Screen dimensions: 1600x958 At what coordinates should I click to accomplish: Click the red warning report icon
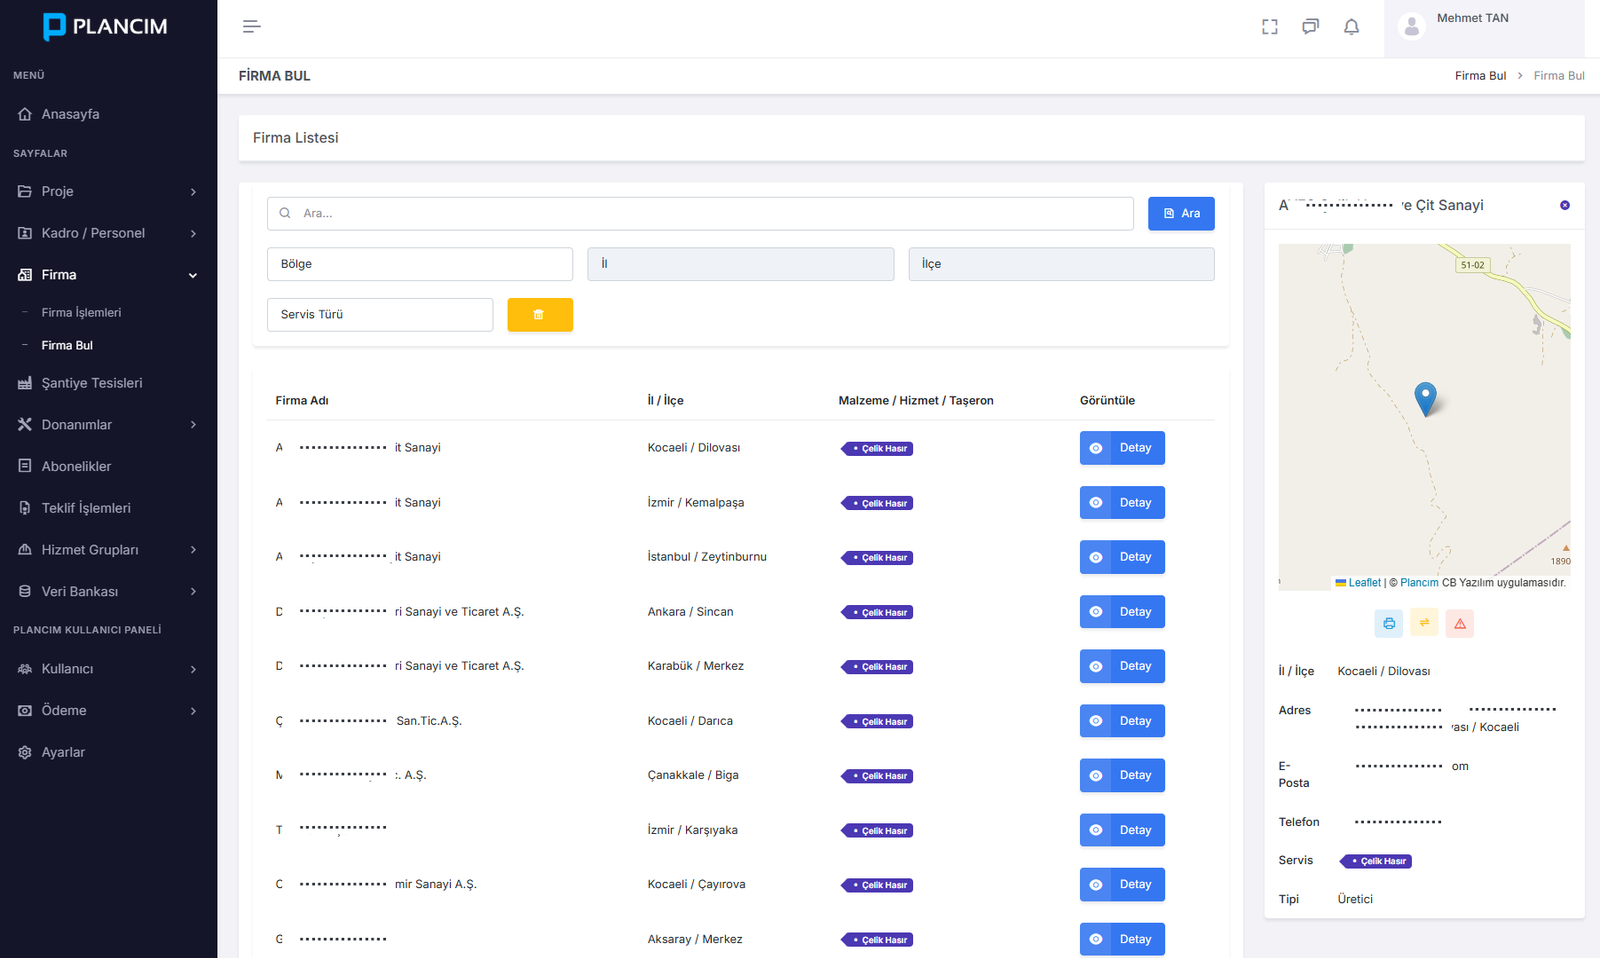(1460, 623)
